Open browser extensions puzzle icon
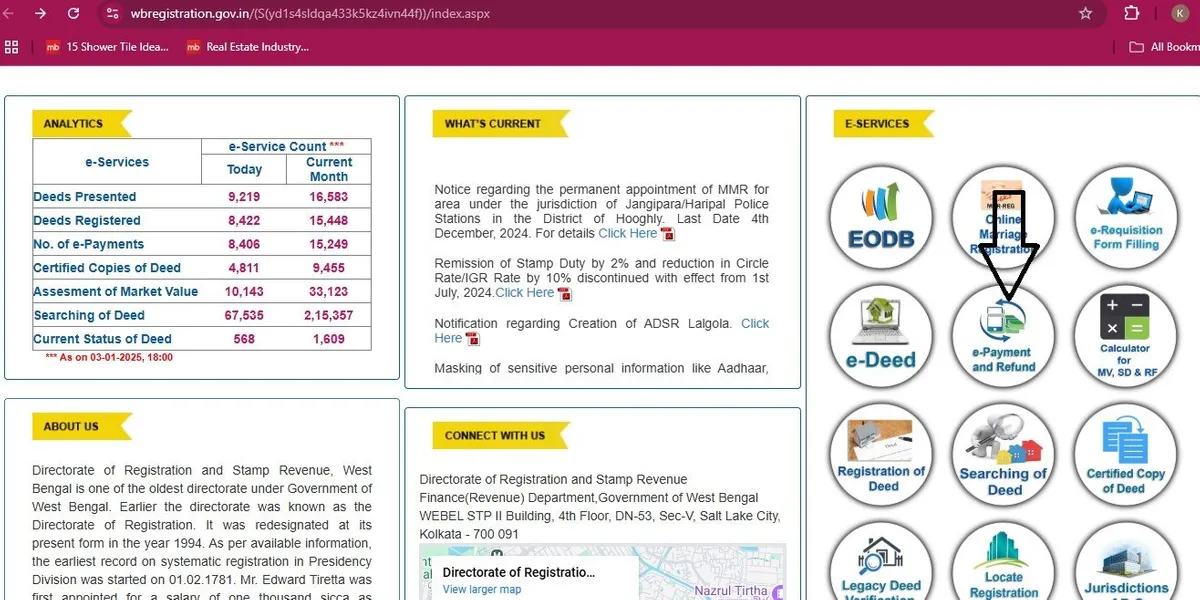This screenshot has width=1200, height=600. [x=1131, y=14]
